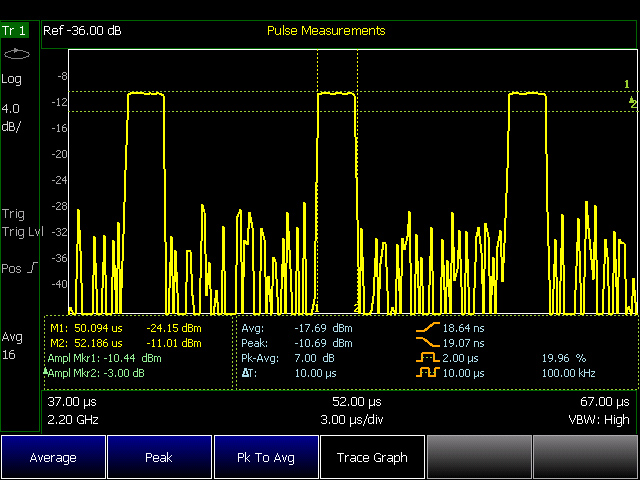Toggle the Log scale setting
Image resolution: width=640 pixels, height=480 pixels.
pos(12,79)
